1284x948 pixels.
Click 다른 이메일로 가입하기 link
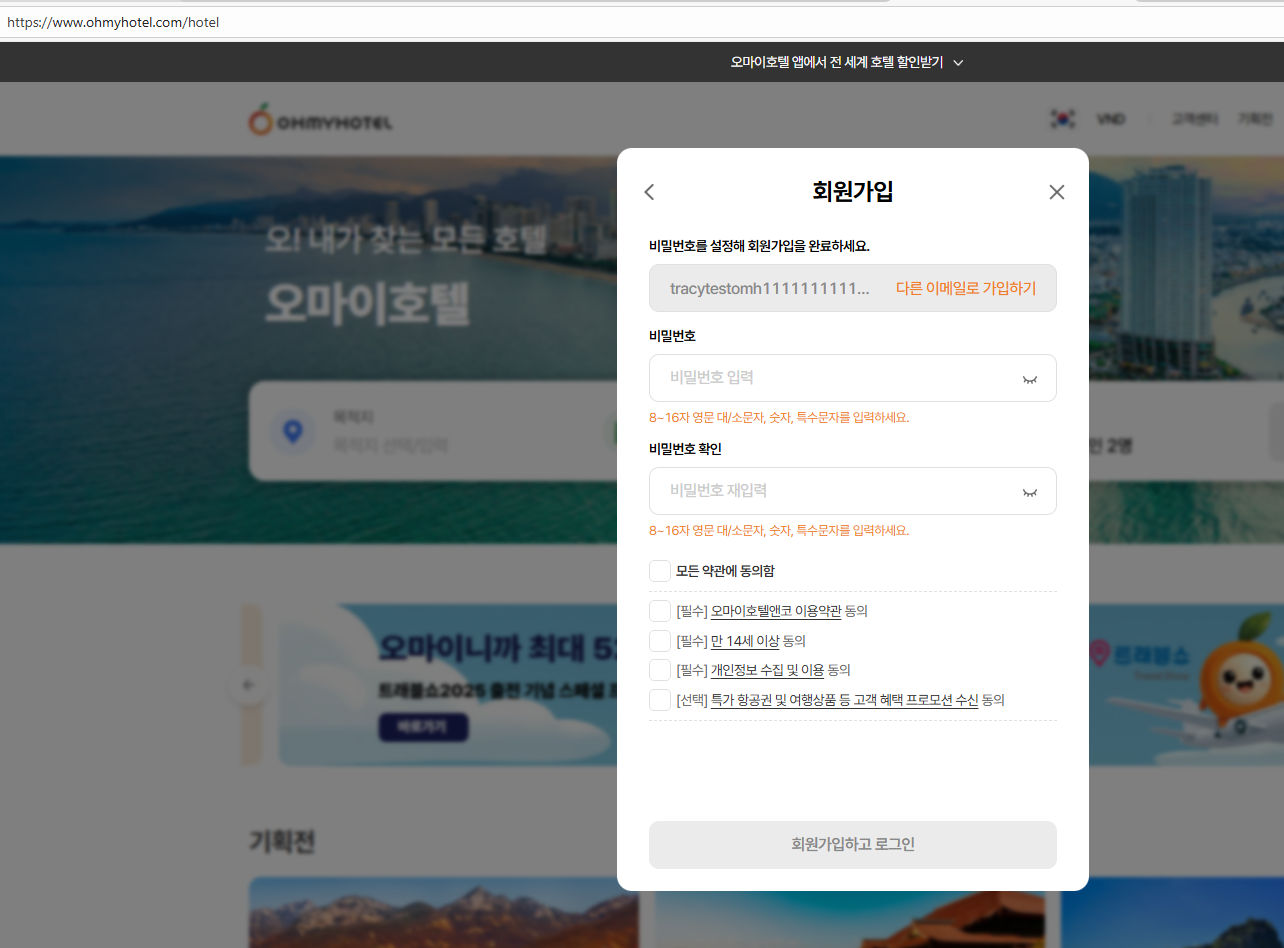coord(966,288)
